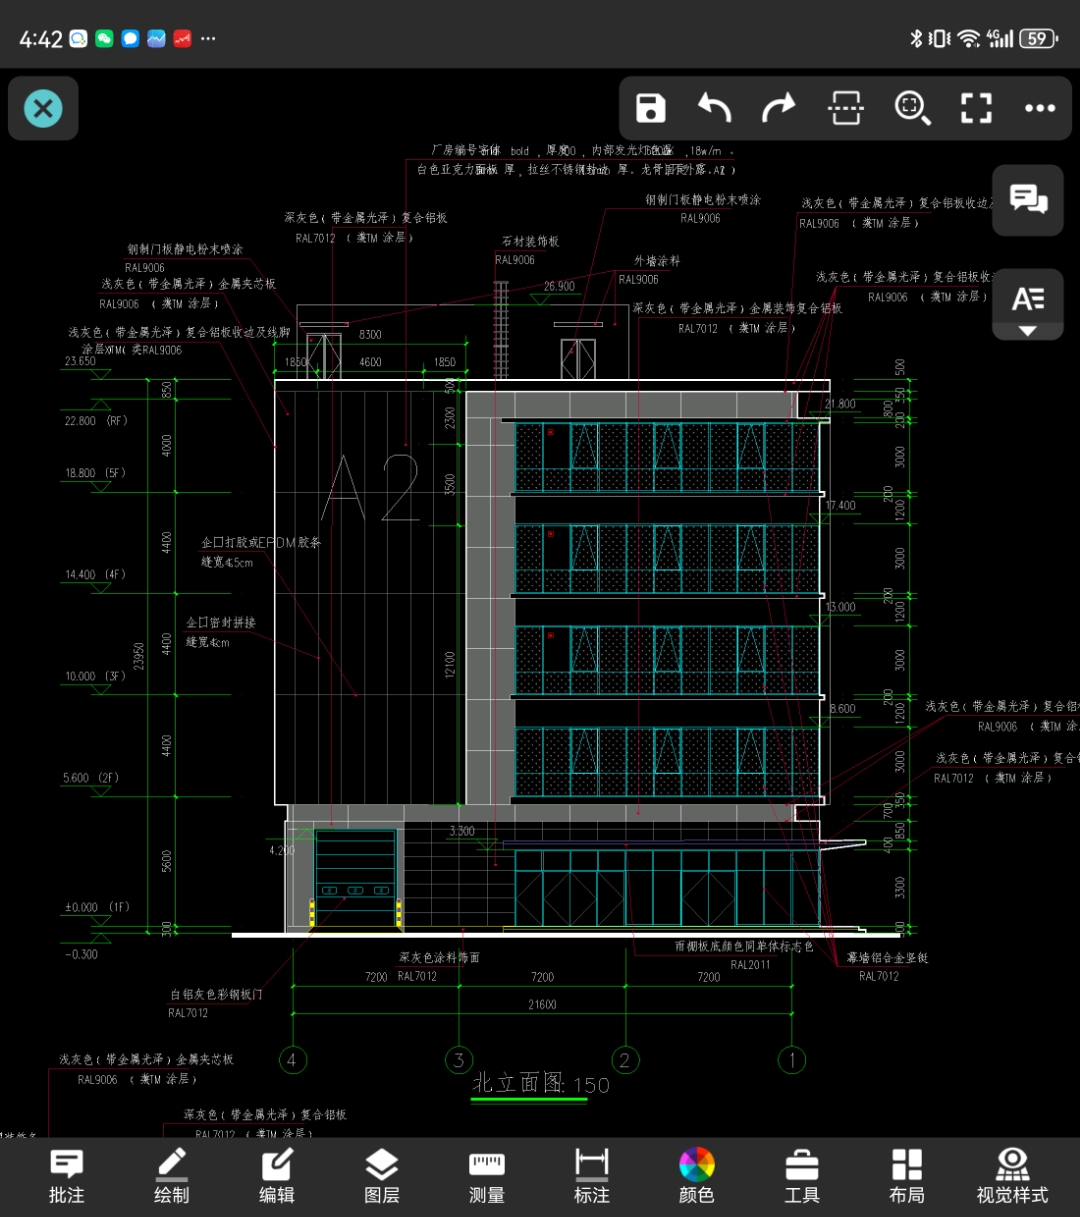This screenshot has width=1080, height=1217.
Task: Select the 绘制 draw tool
Action: click(x=171, y=1176)
